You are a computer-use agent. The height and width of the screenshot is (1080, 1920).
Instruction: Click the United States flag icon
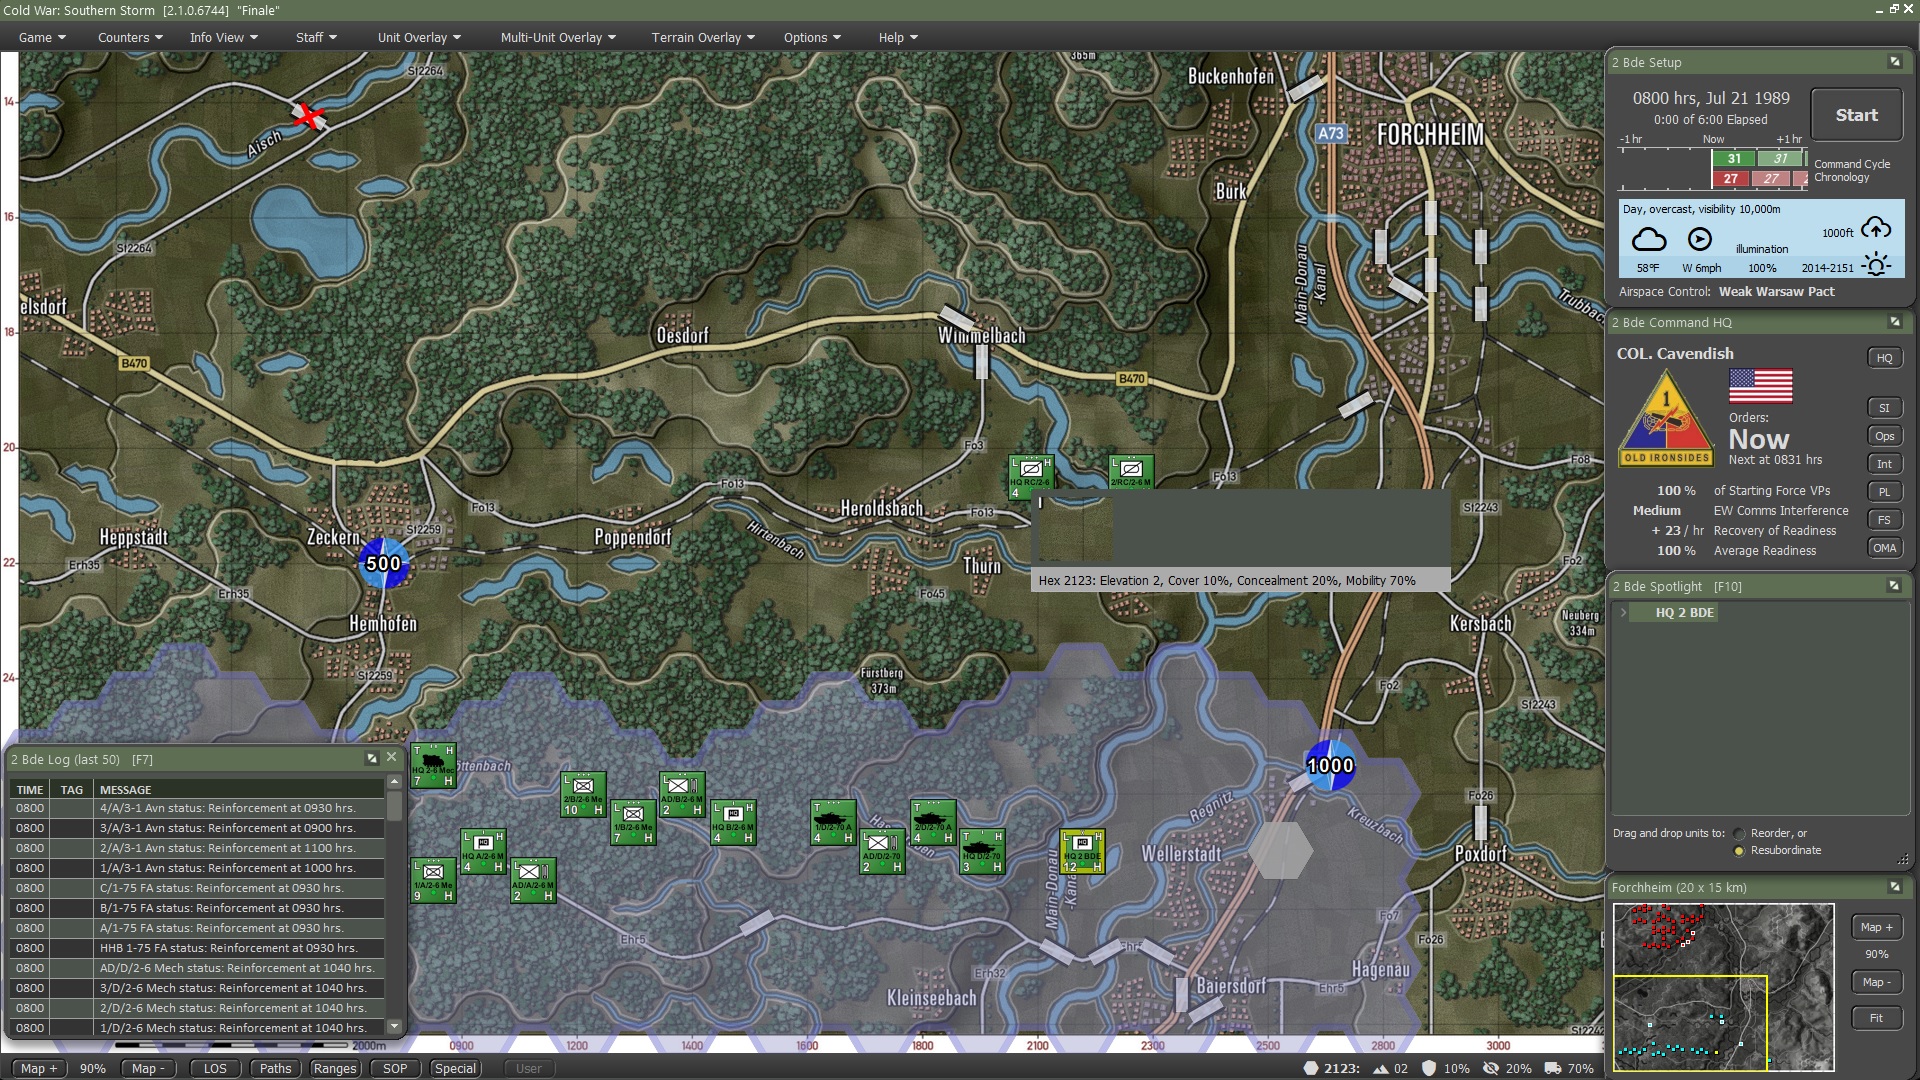[x=1761, y=385]
